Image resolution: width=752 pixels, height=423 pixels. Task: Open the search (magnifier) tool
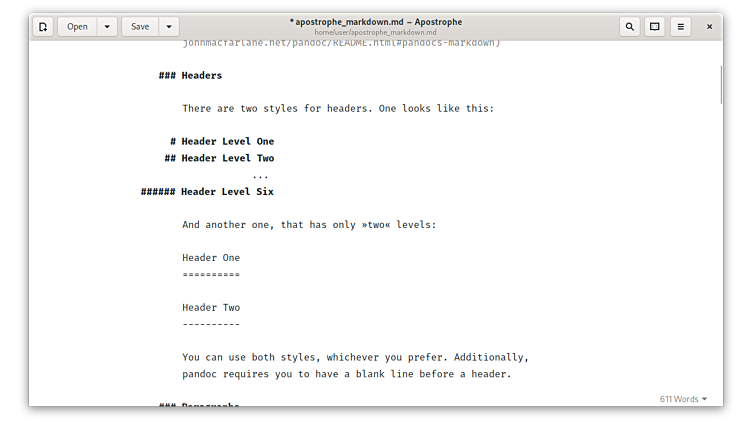tap(630, 27)
